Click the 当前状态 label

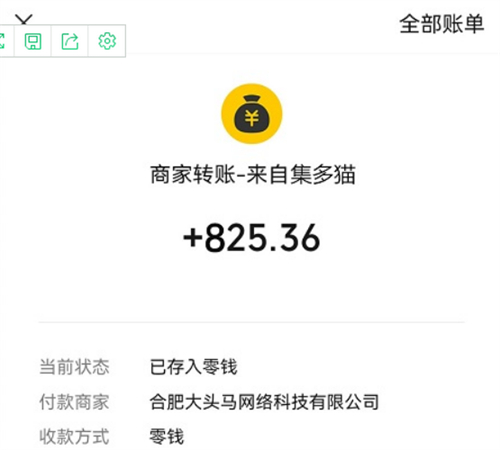74,367
